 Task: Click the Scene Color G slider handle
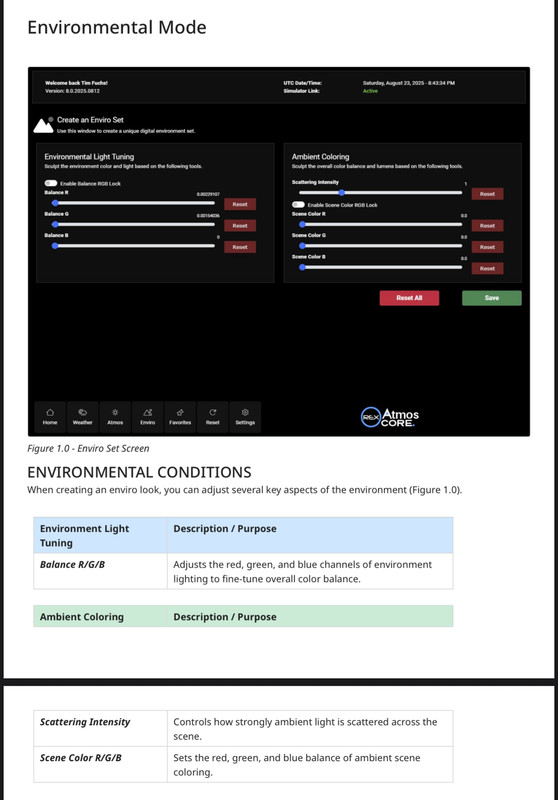click(x=302, y=246)
